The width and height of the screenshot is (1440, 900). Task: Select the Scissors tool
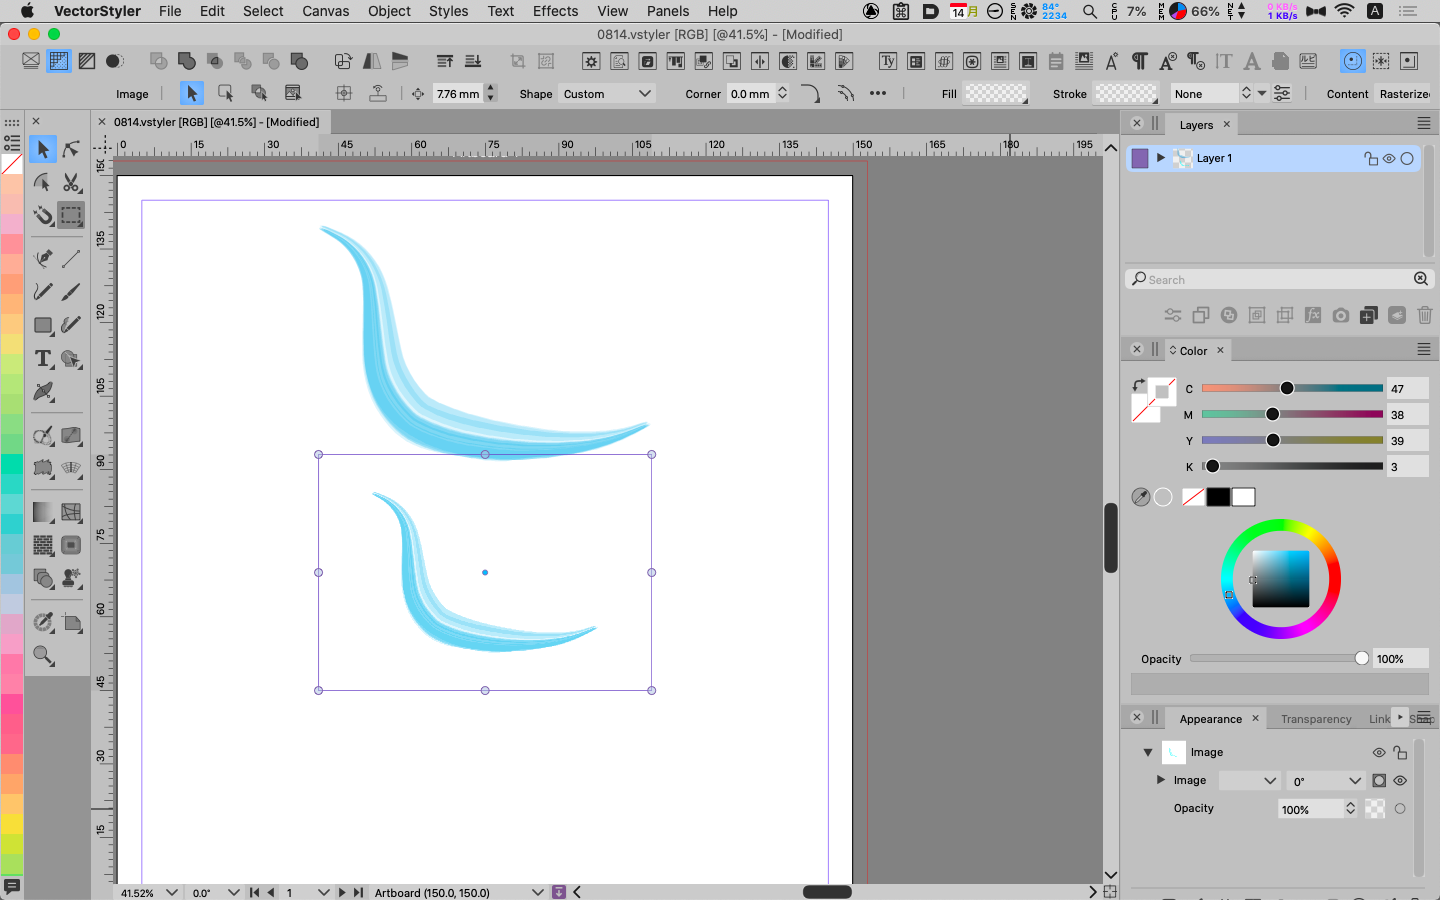pos(71,183)
